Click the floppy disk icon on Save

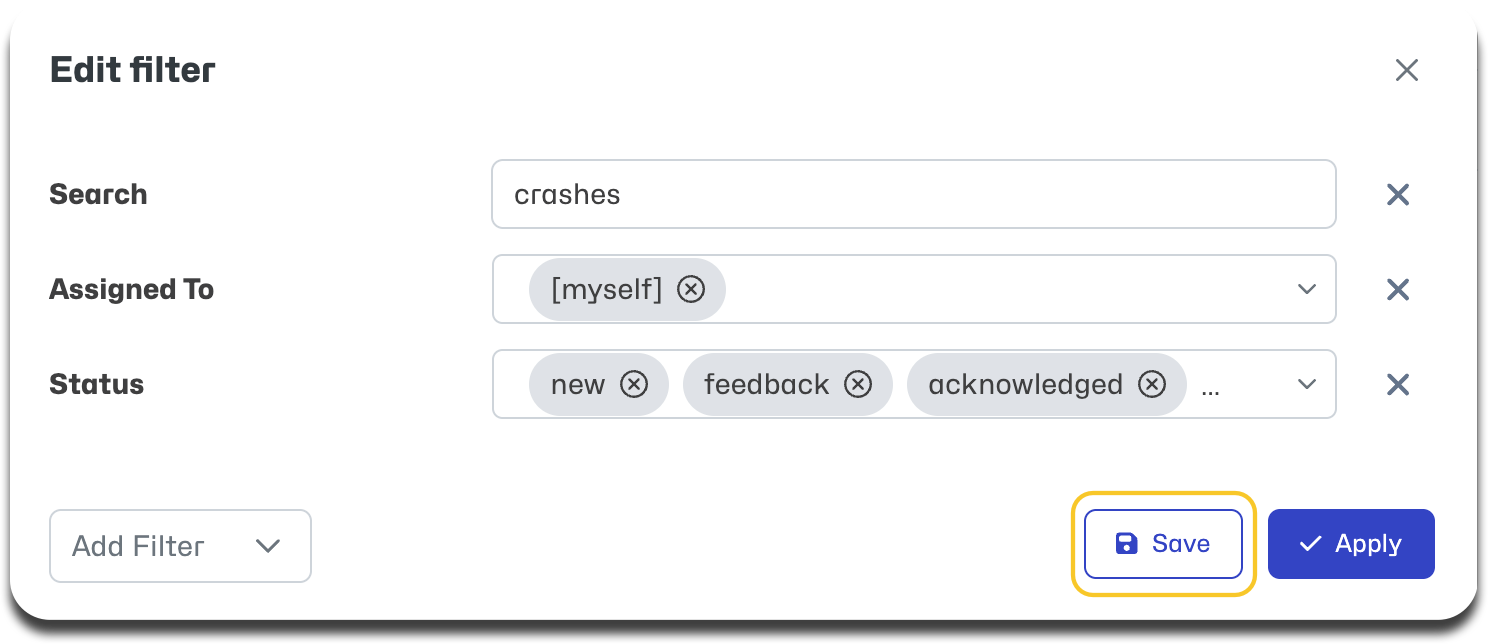click(x=1126, y=544)
